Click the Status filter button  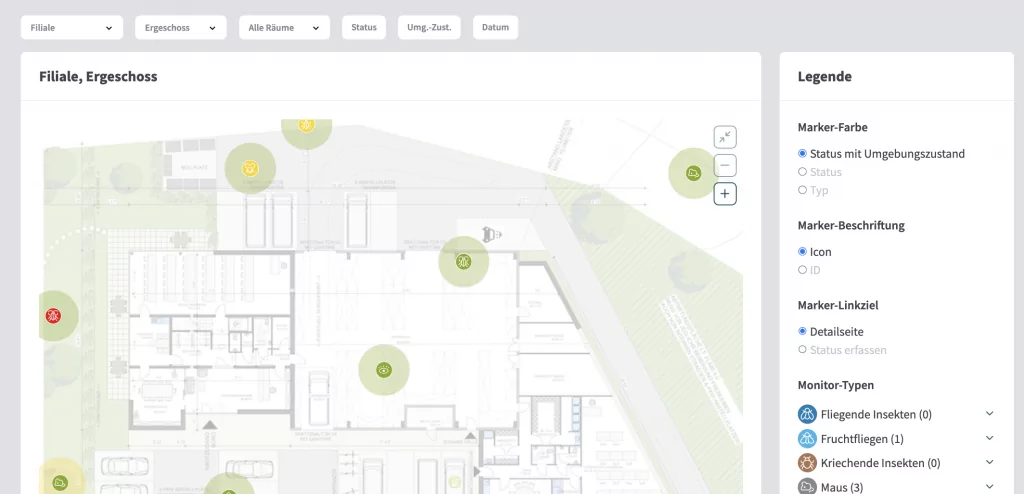tap(364, 28)
